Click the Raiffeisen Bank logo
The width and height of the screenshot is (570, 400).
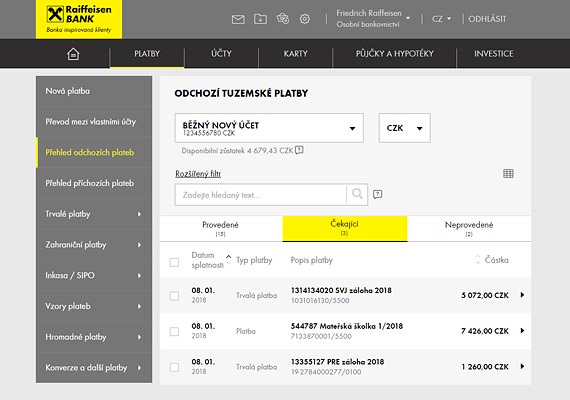click(79, 19)
